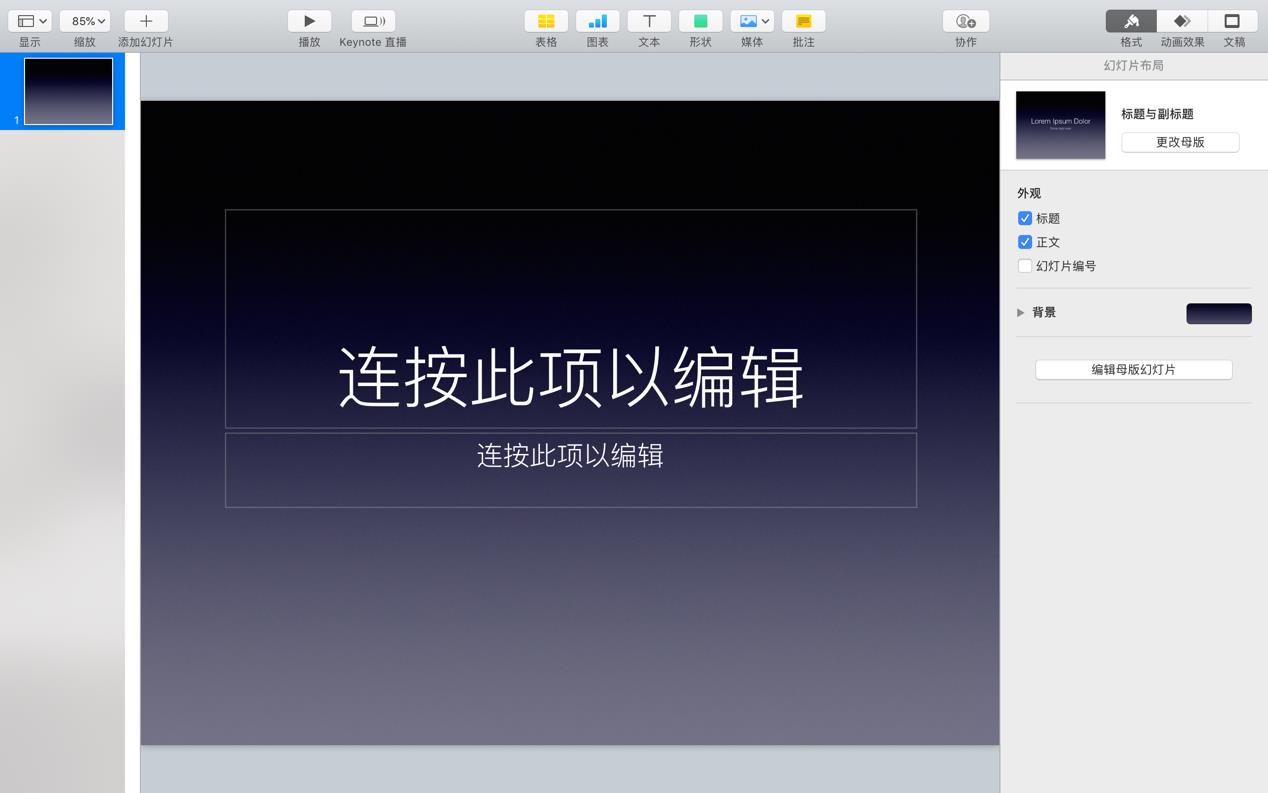1268x793 pixels.
Task: Disable the 标题 checkbox
Action: pos(1024,218)
